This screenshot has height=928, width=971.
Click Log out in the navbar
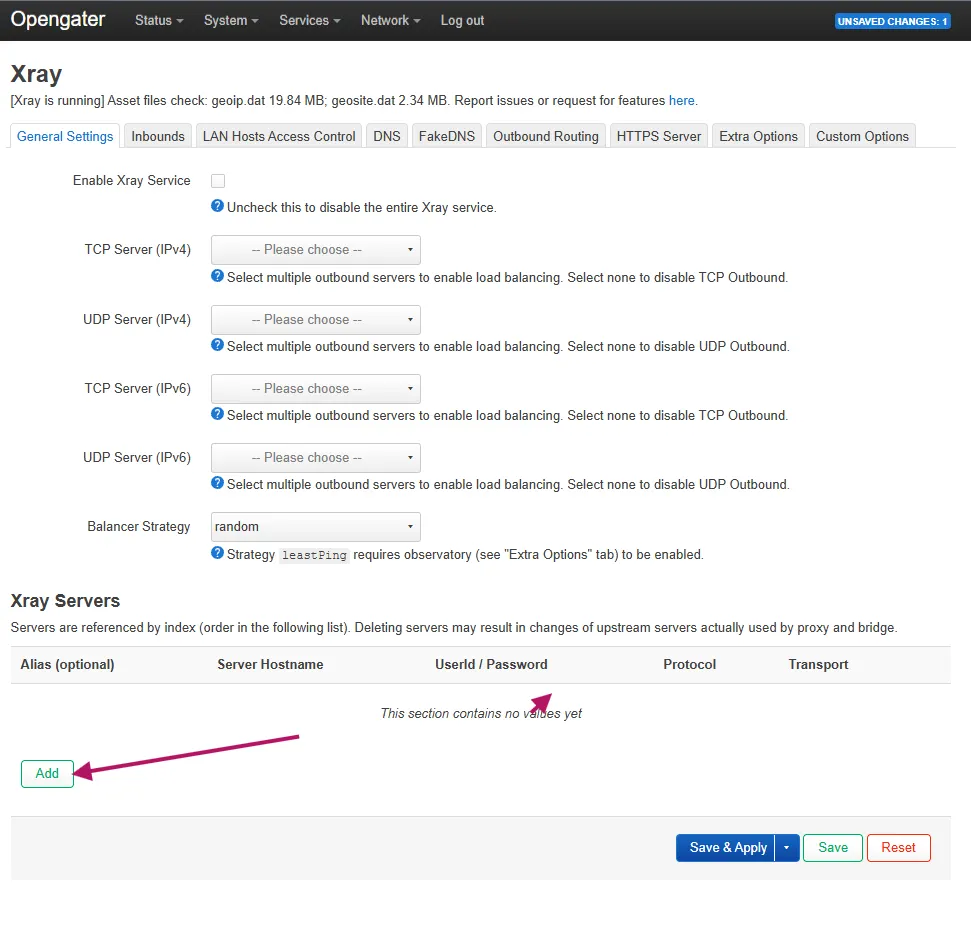462,20
